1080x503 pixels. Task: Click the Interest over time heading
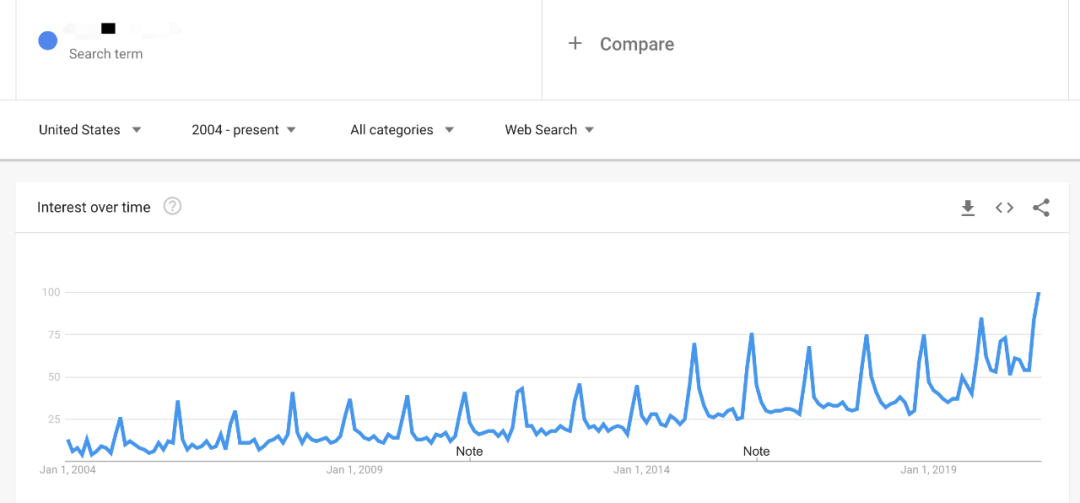click(x=94, y=207)
